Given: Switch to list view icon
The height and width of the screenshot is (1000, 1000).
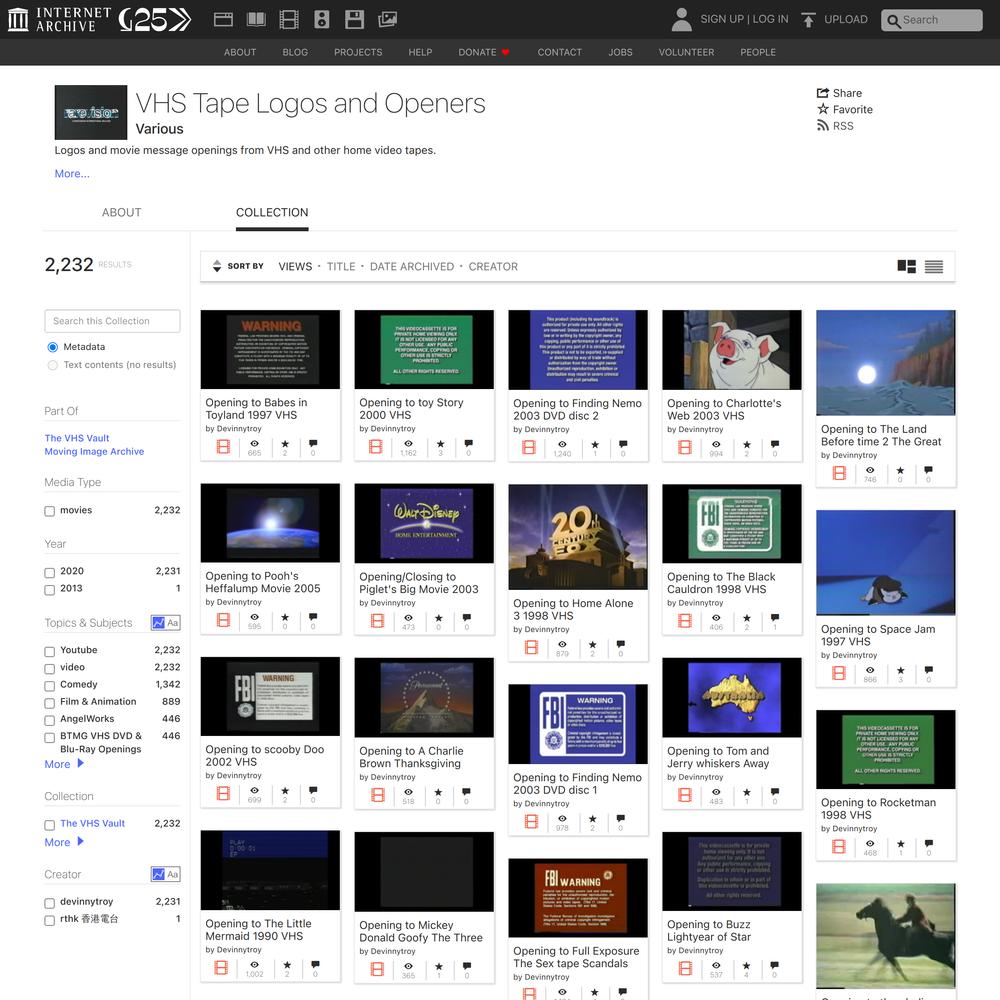Looking at the screenshot, I should [x=934, y=267].
